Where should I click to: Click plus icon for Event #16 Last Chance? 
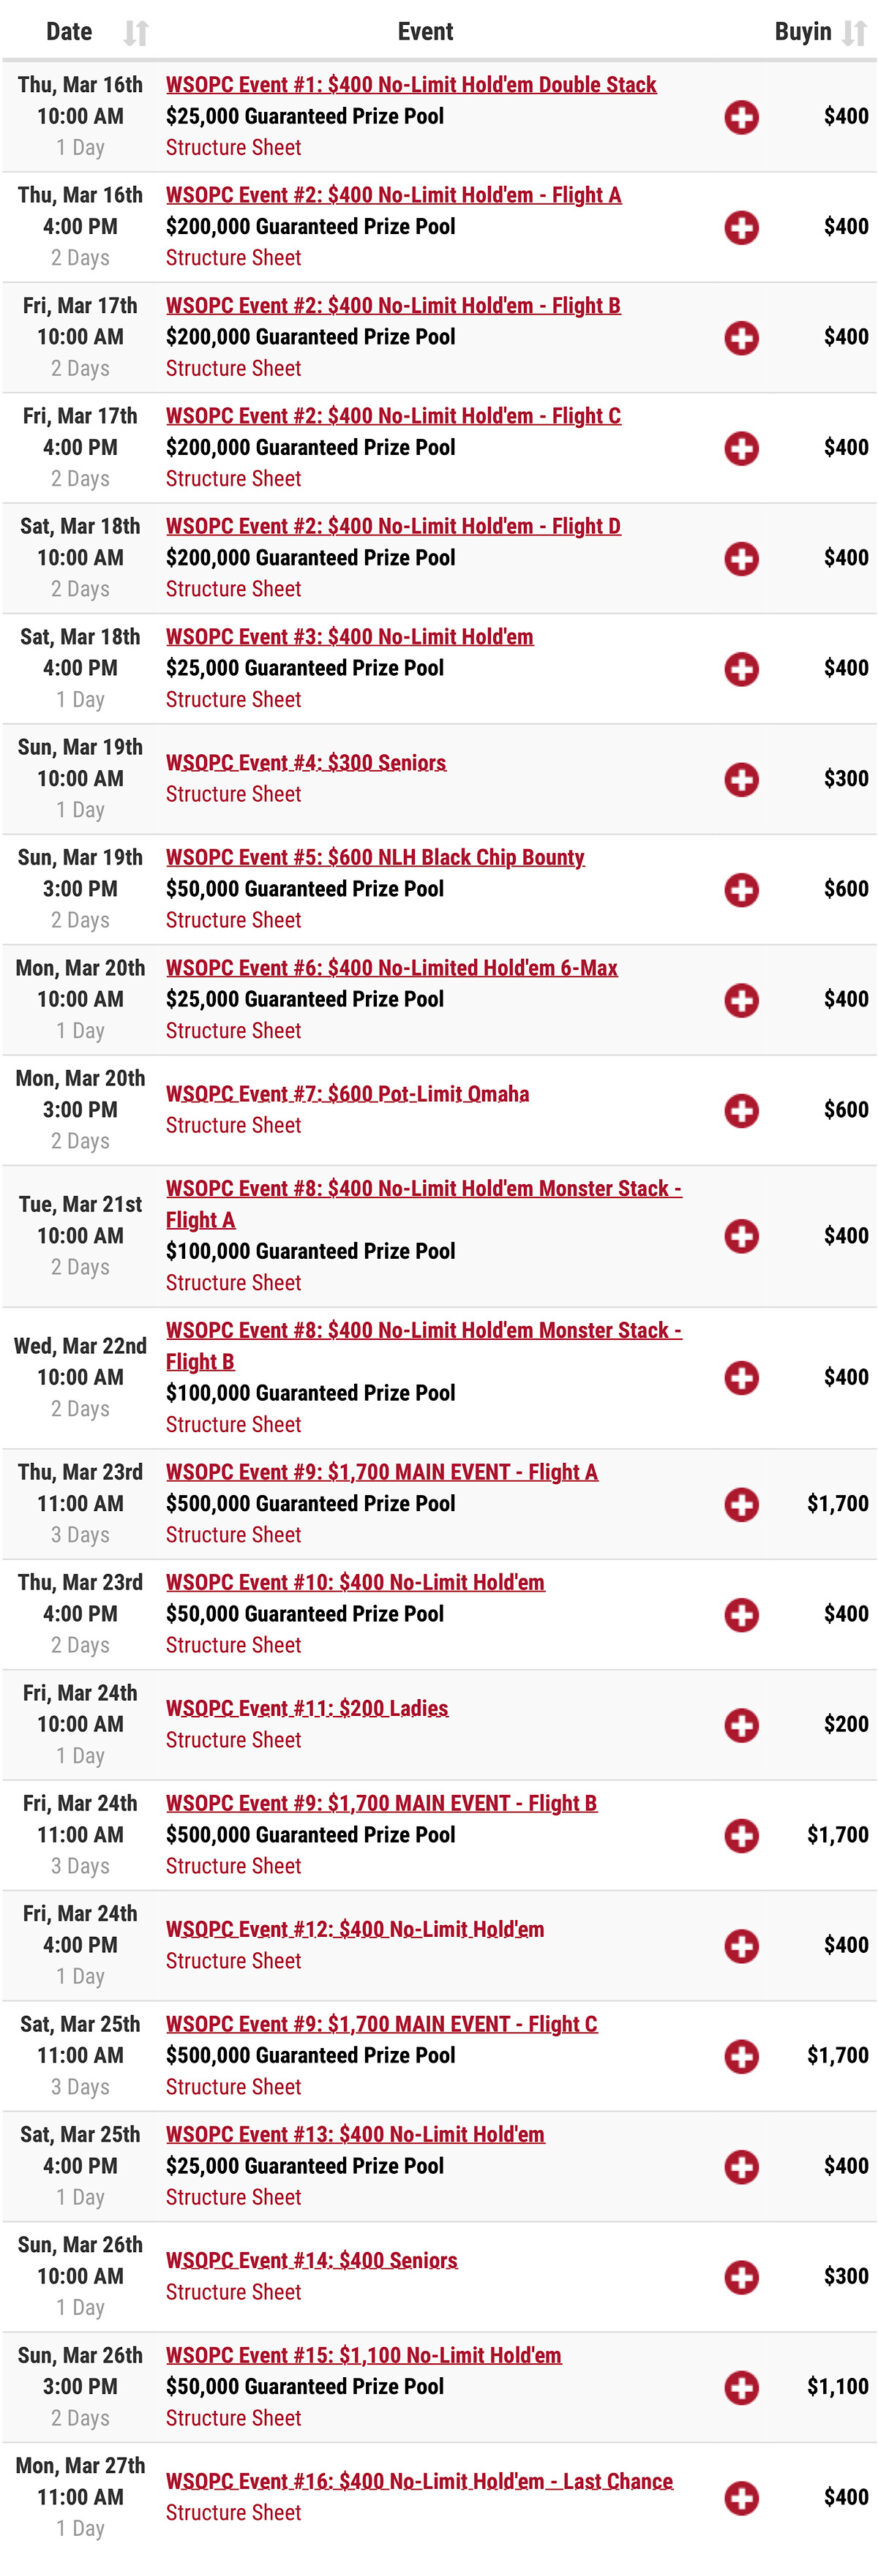pyautogui.click(x=741, y=2497)
